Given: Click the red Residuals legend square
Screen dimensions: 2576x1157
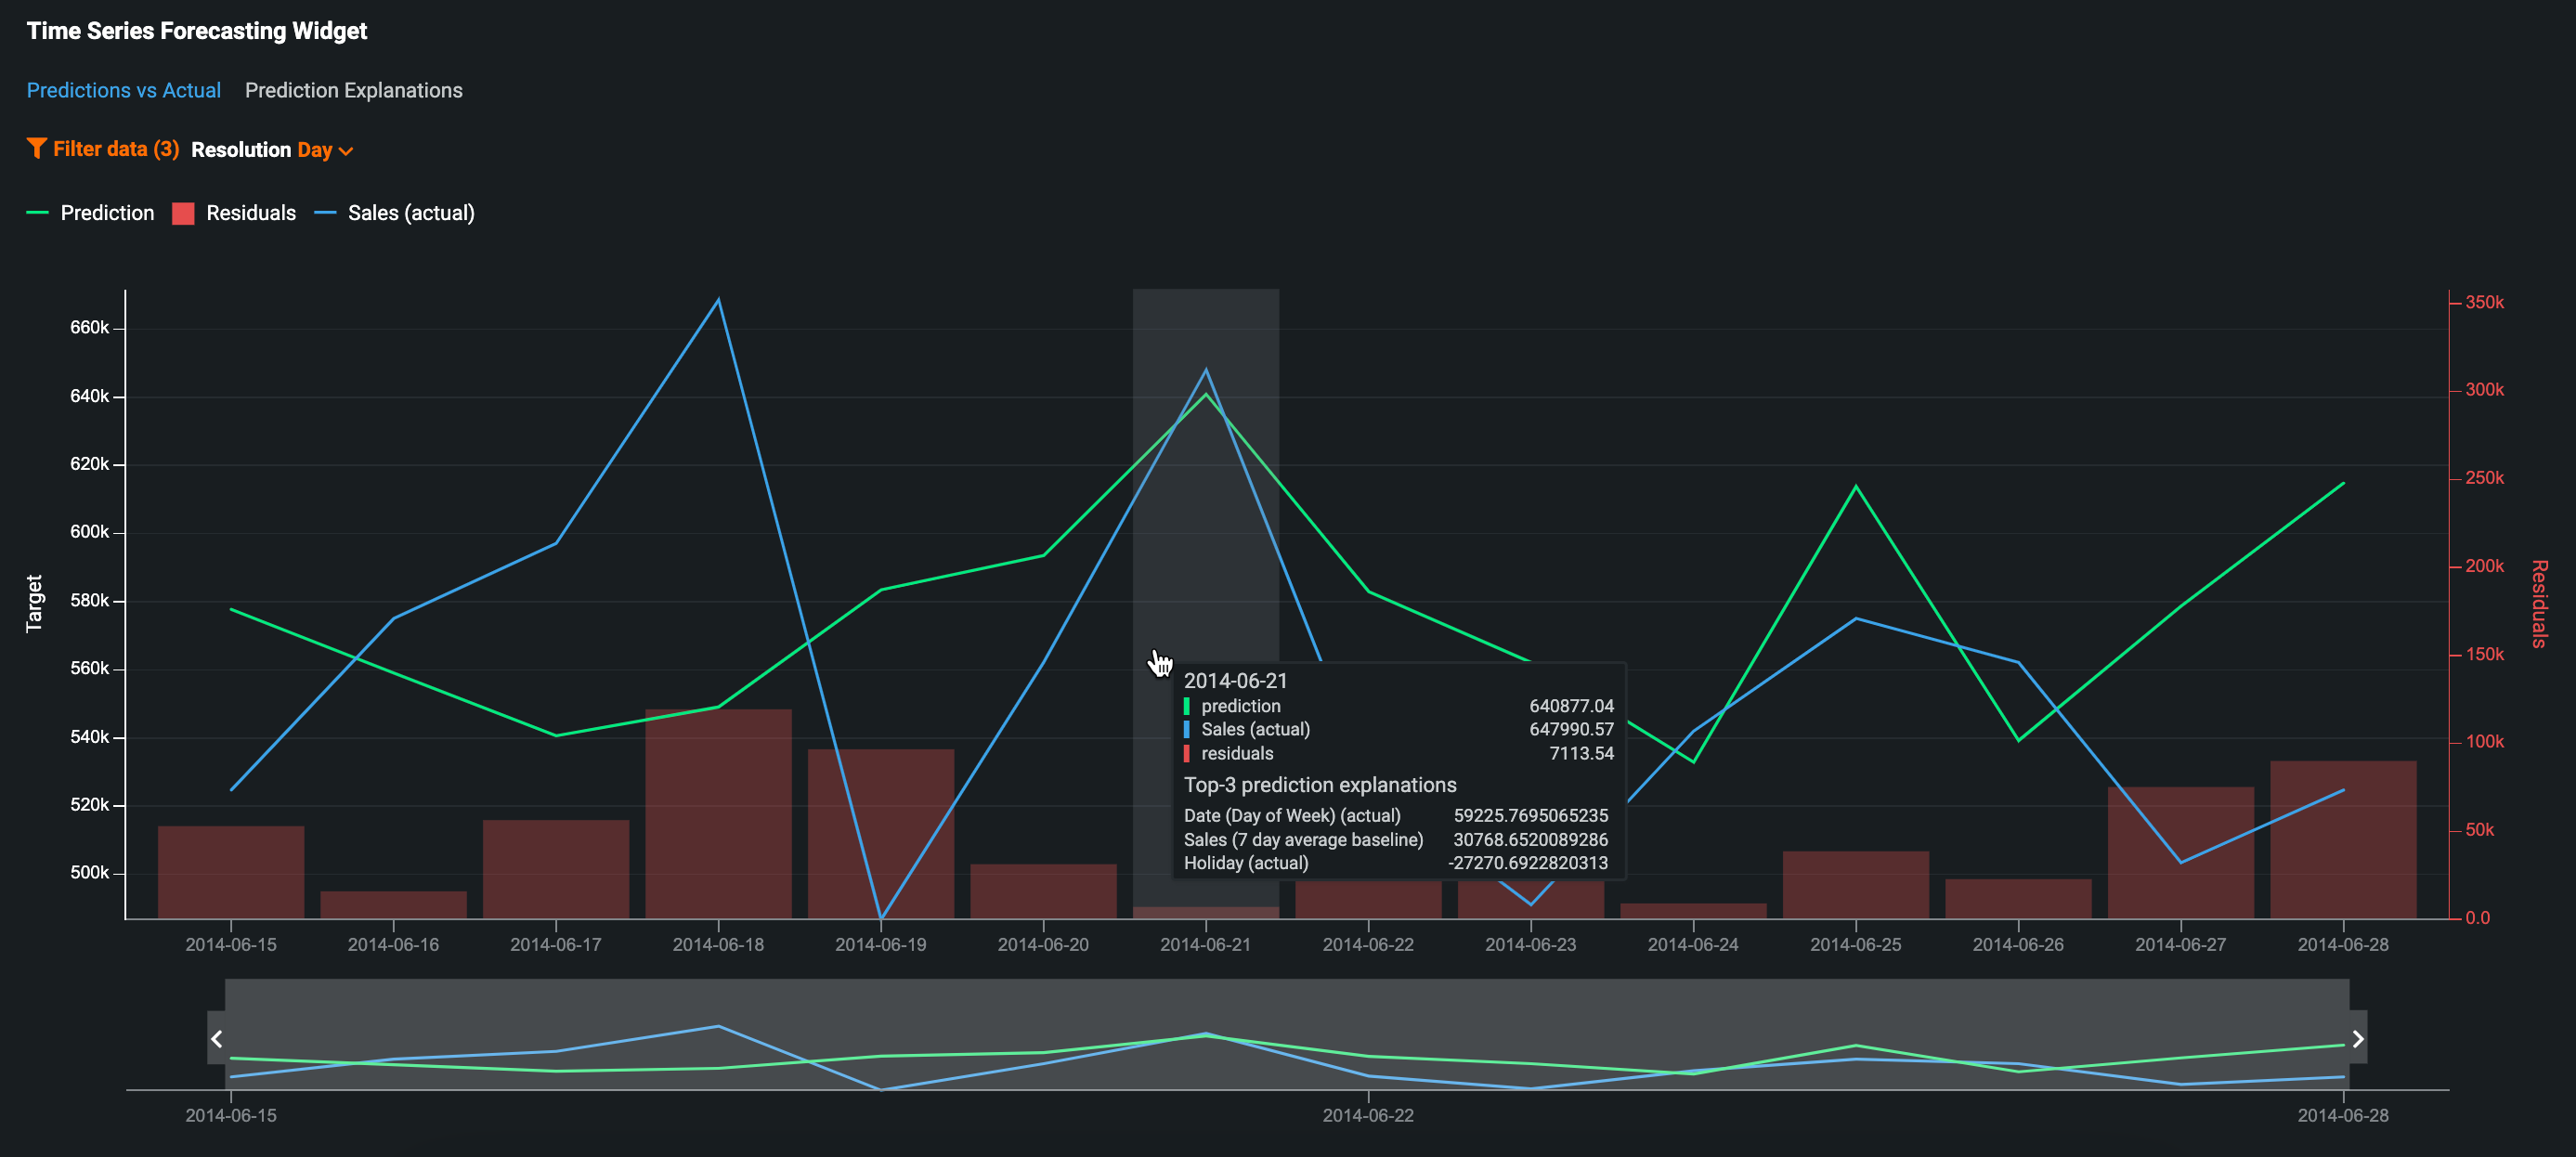Looking at the screenshot, I should [183, 213].
